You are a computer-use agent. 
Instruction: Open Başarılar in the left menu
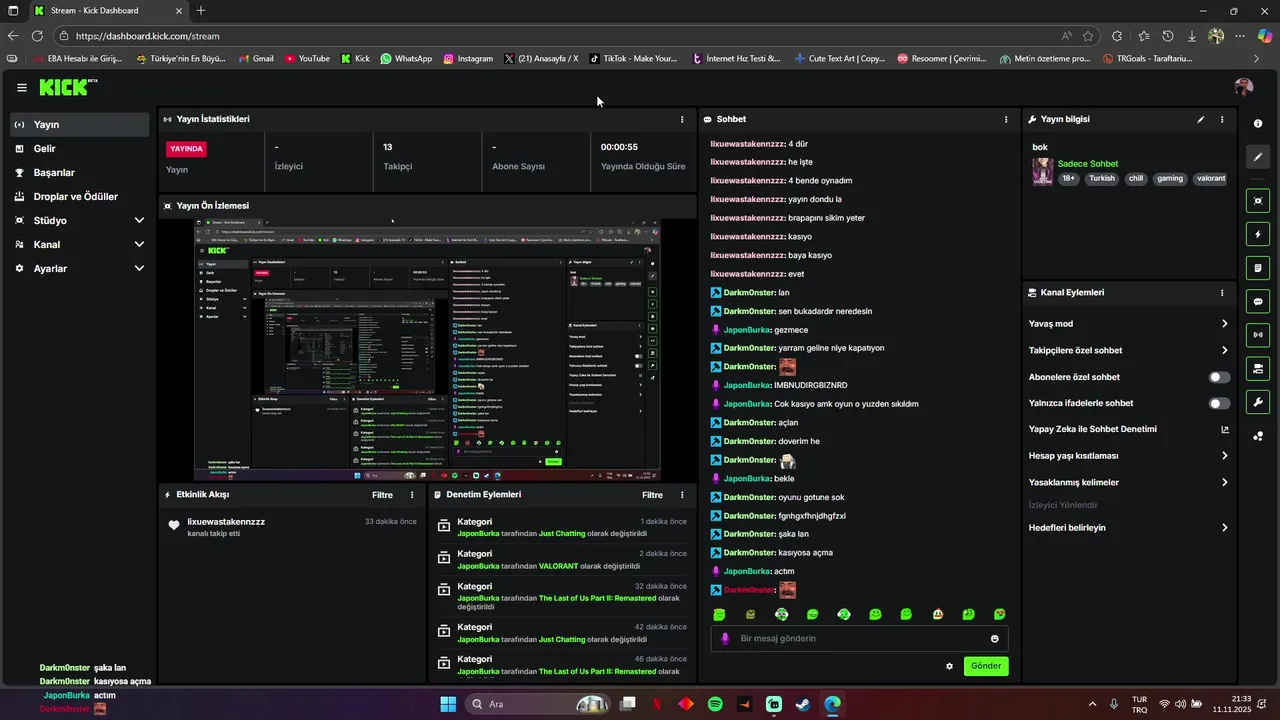coord(80,173)
